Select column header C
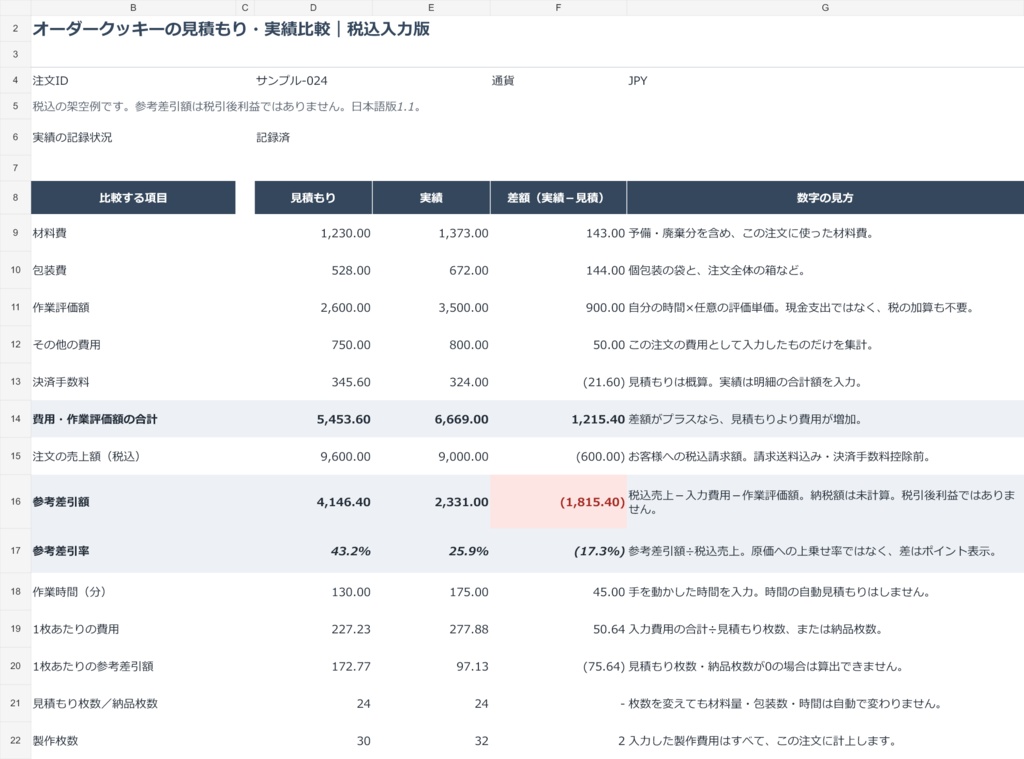The height and width of the screenshot is (759, 1024). (245, 8)
